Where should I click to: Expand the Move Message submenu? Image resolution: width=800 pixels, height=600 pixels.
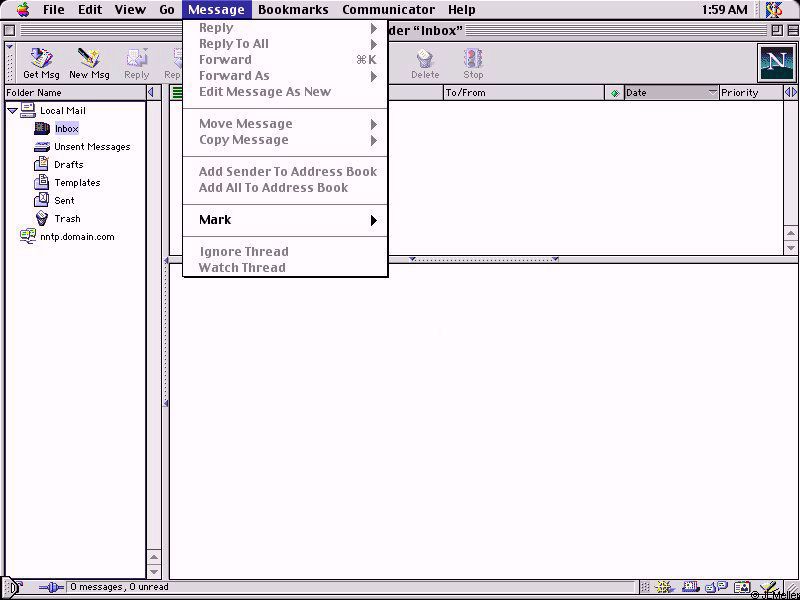pyautogui.click(x=285, y=124)
